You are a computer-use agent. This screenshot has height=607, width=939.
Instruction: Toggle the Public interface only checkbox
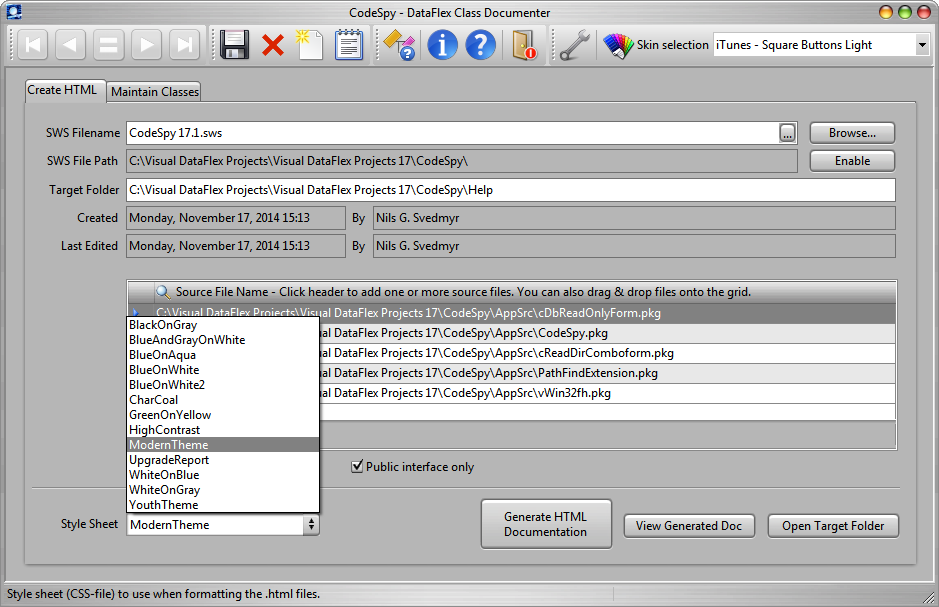click(x=358, y=466)
